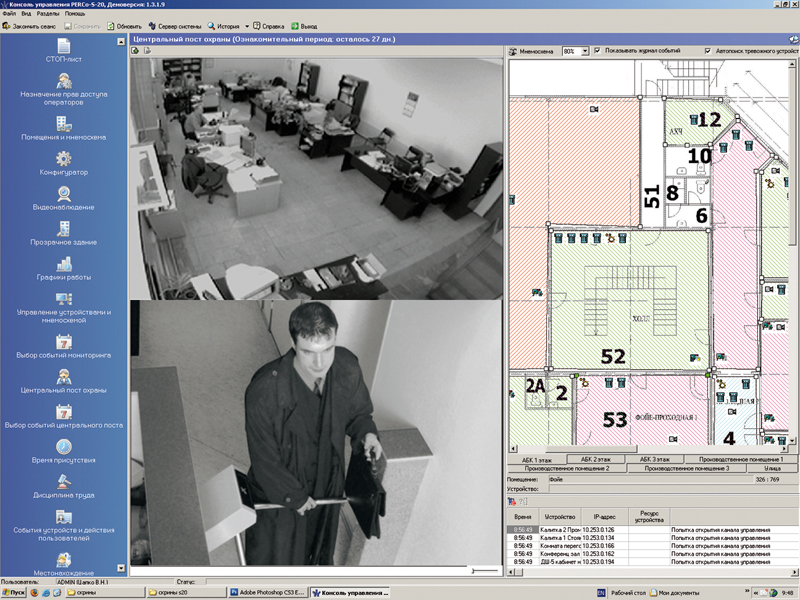
Task: Click the Пуск Start button
Action: pyautogui.click(x=13, y=593)
